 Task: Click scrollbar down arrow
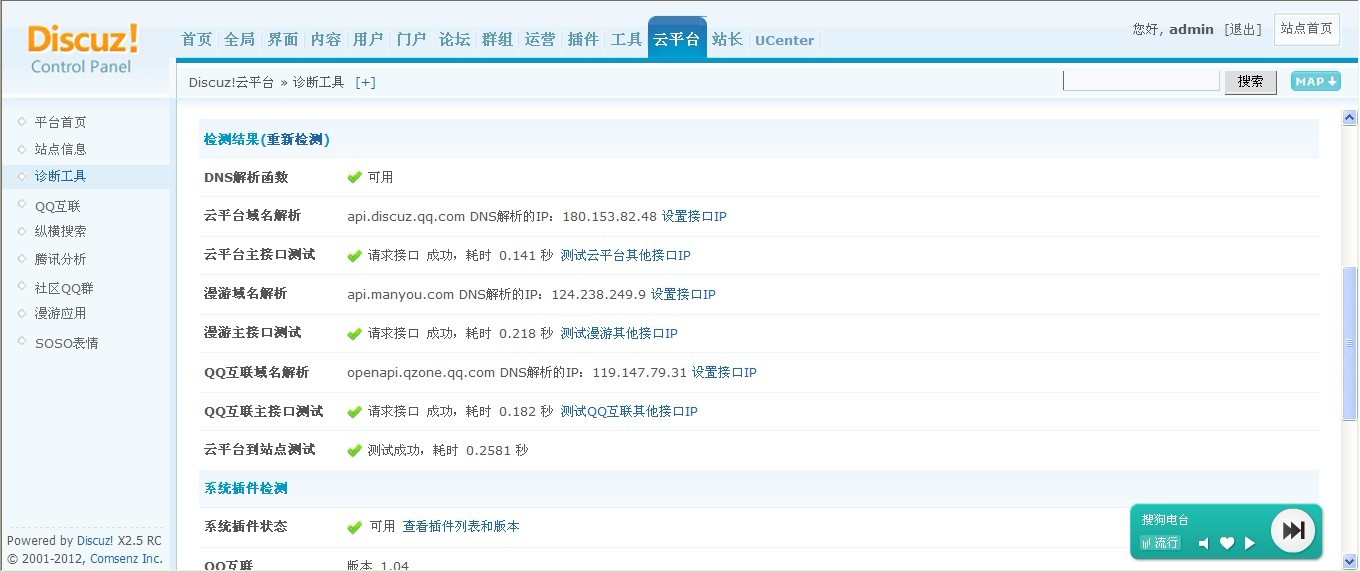(x=1350, y=562)
